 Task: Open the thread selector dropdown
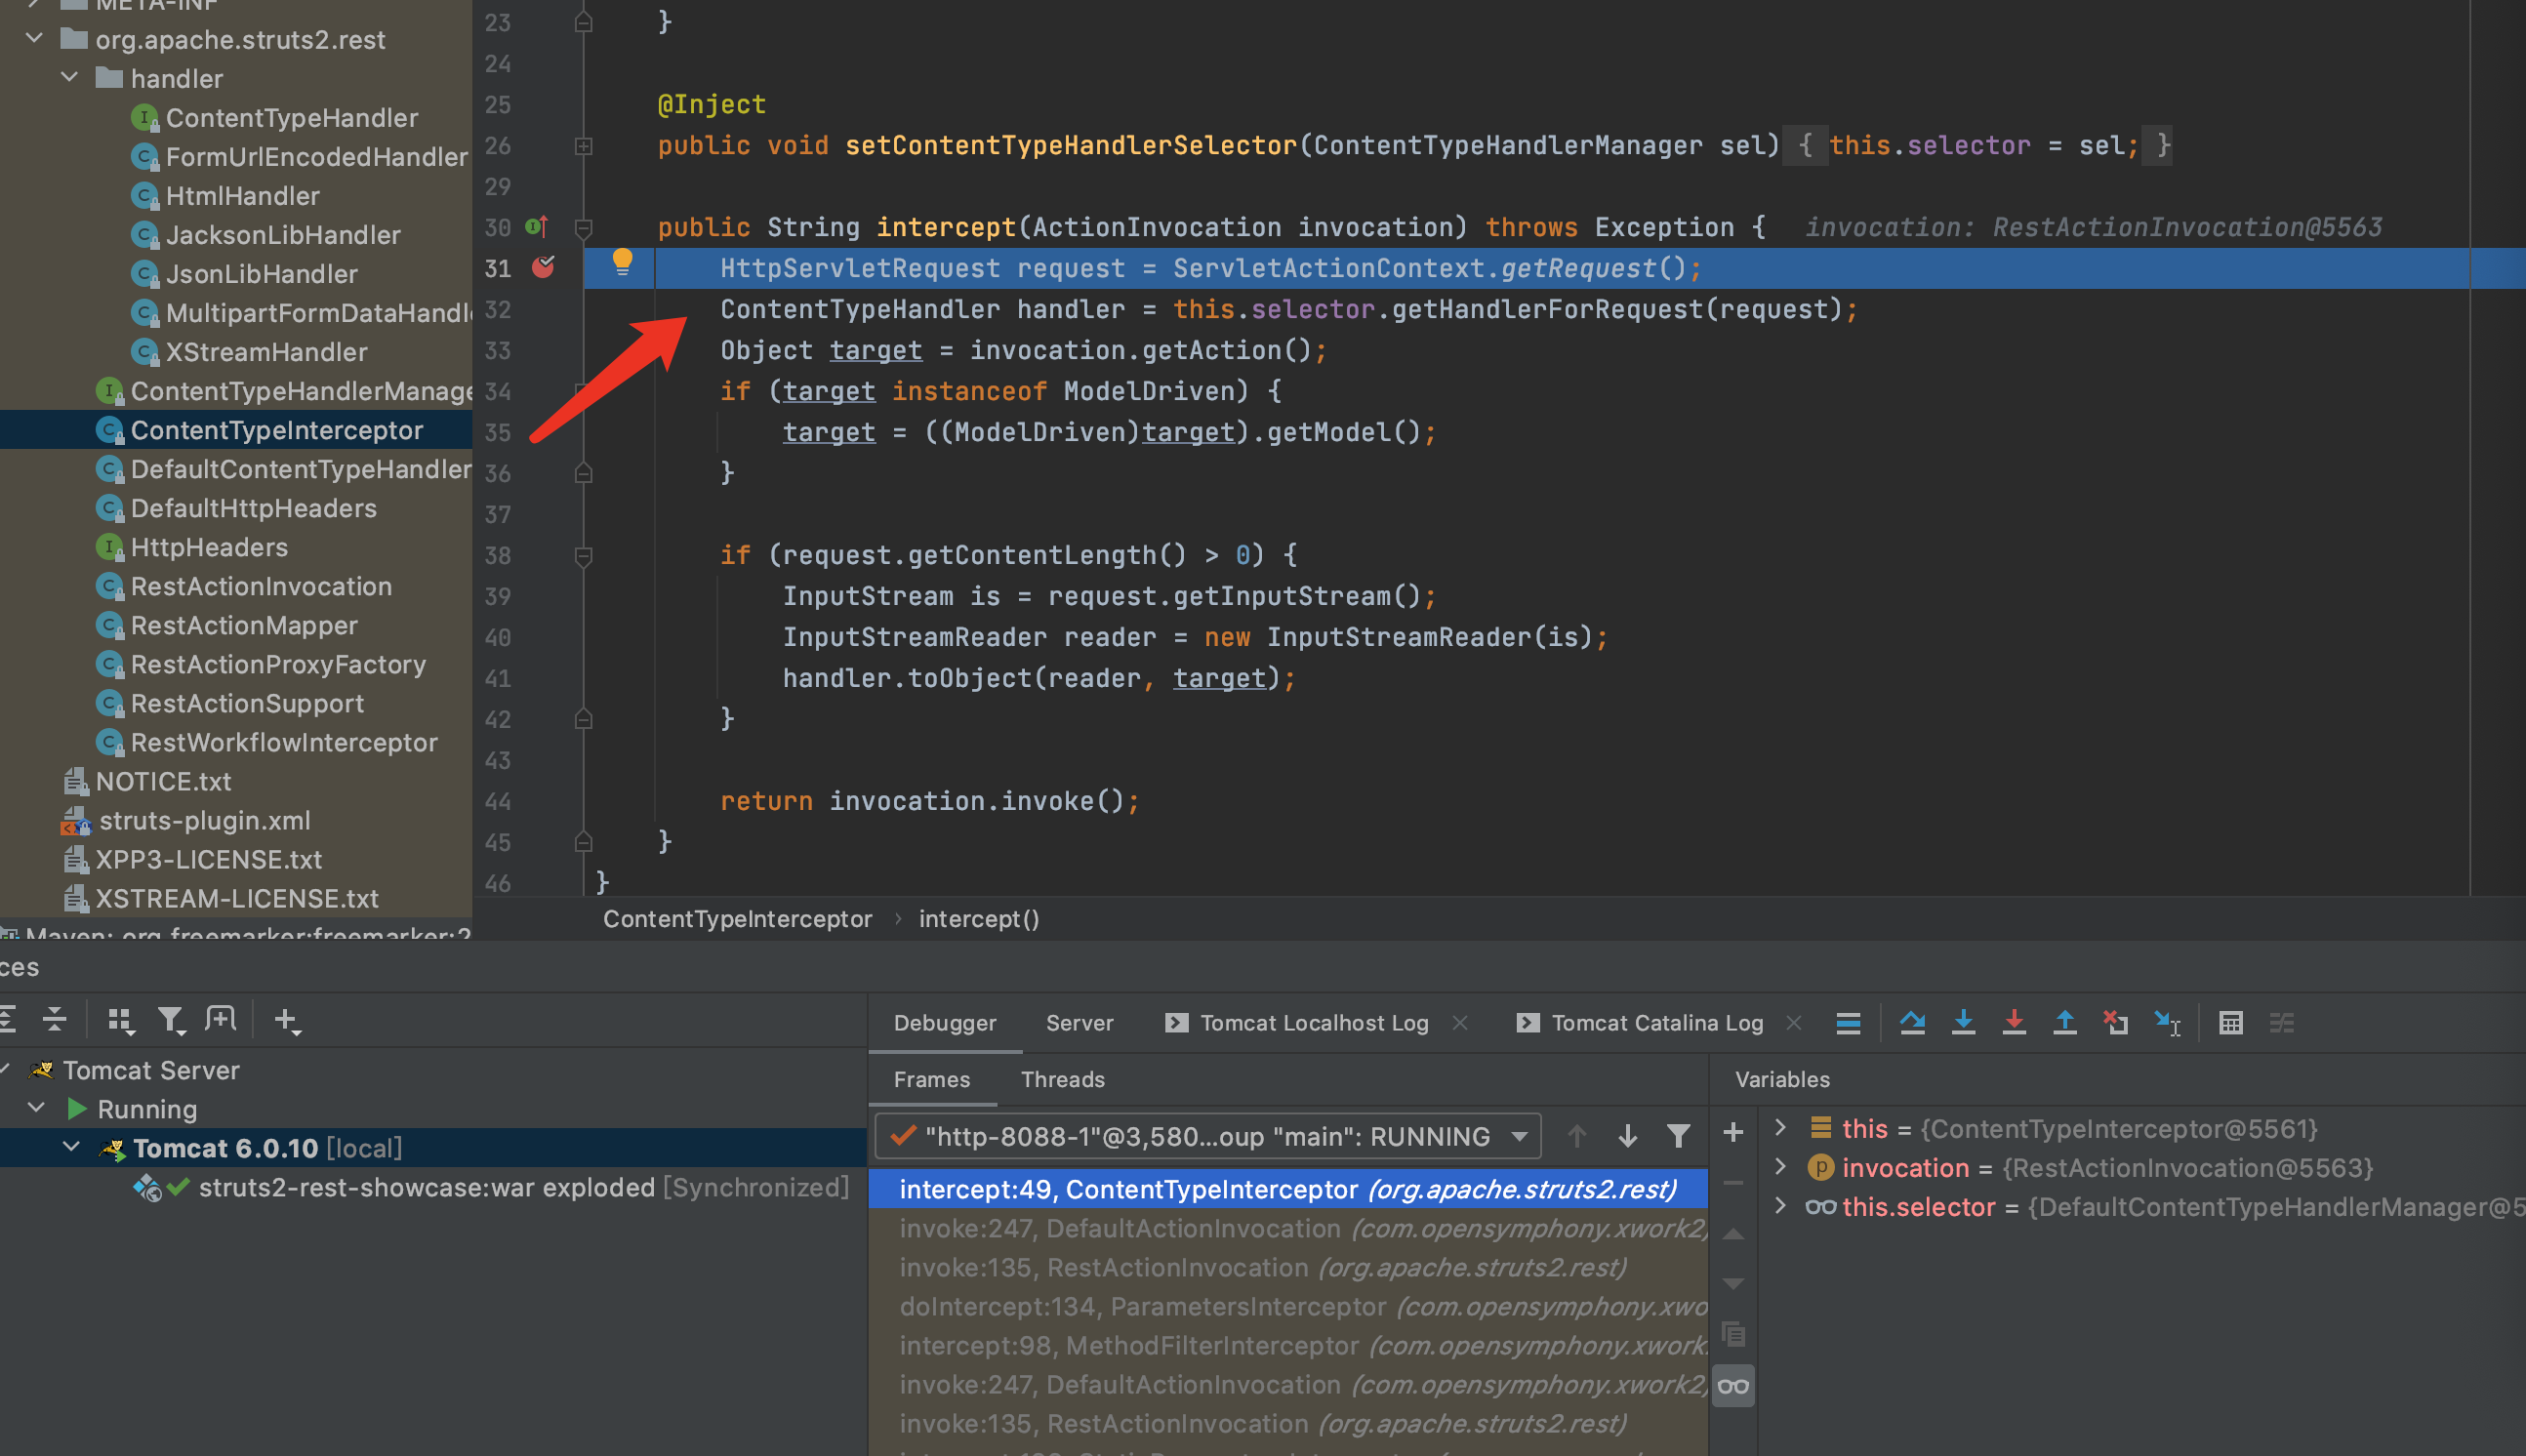(1208, 1136)
